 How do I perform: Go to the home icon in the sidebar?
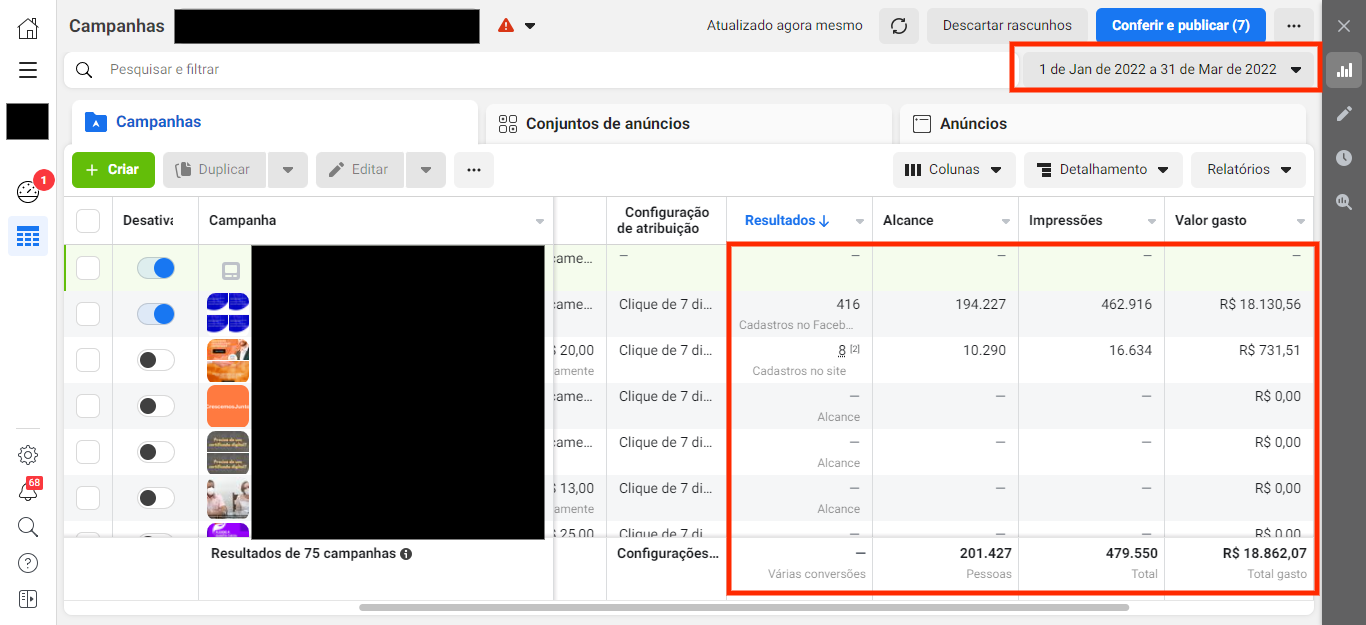pos(28,28)
